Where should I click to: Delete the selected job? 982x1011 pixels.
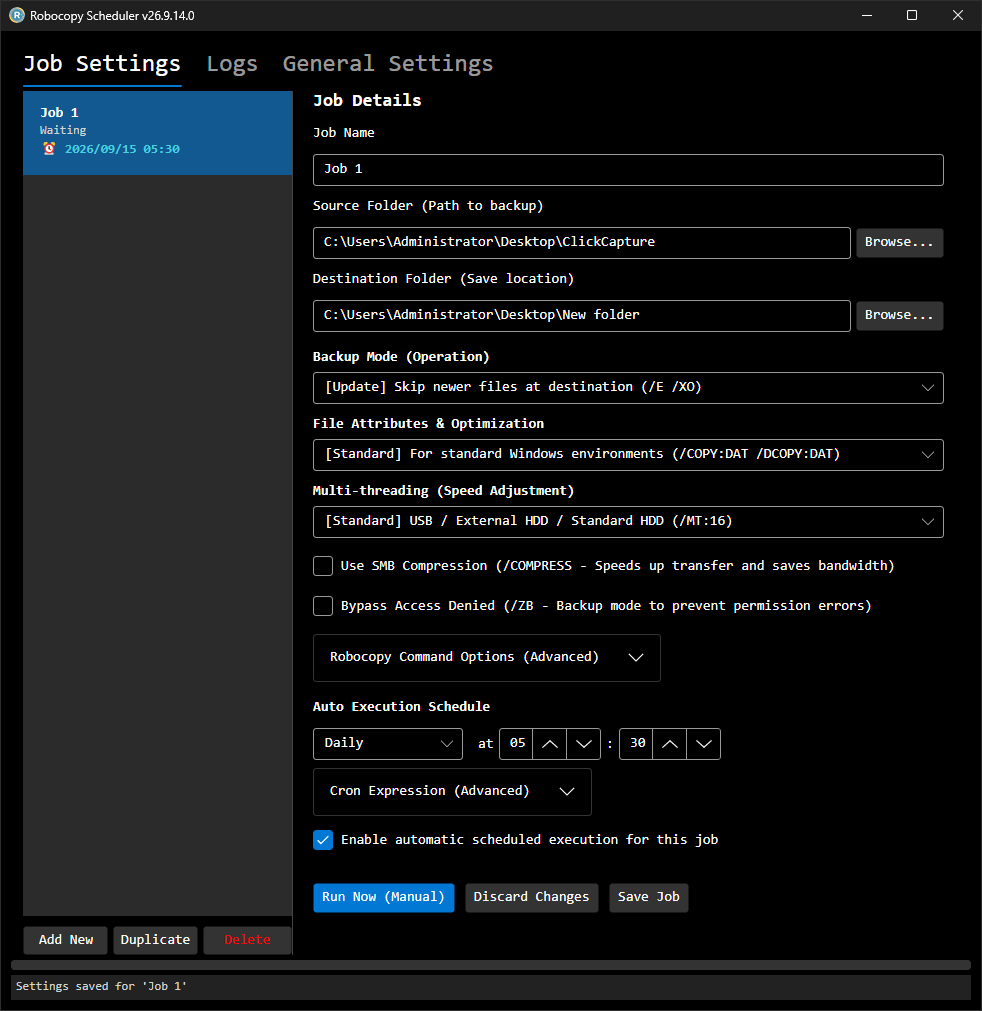pyautogui.click(x=247, y=940)
